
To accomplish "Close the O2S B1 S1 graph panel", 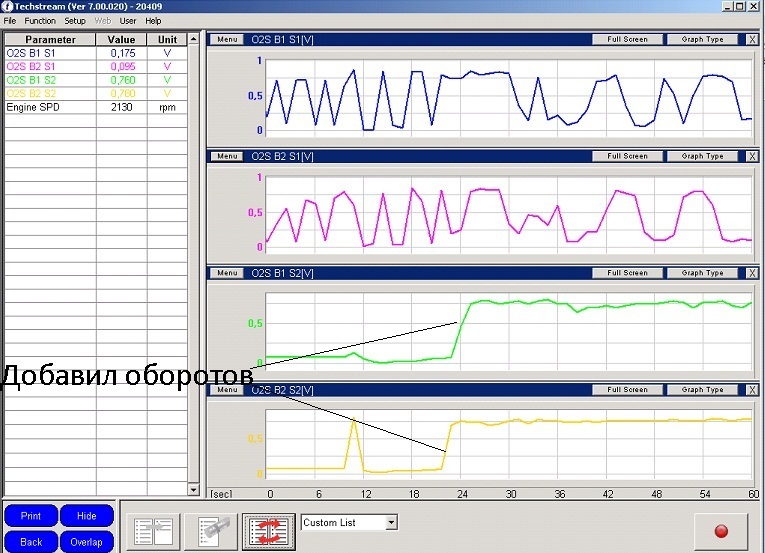I will click(x=752, y=40).
